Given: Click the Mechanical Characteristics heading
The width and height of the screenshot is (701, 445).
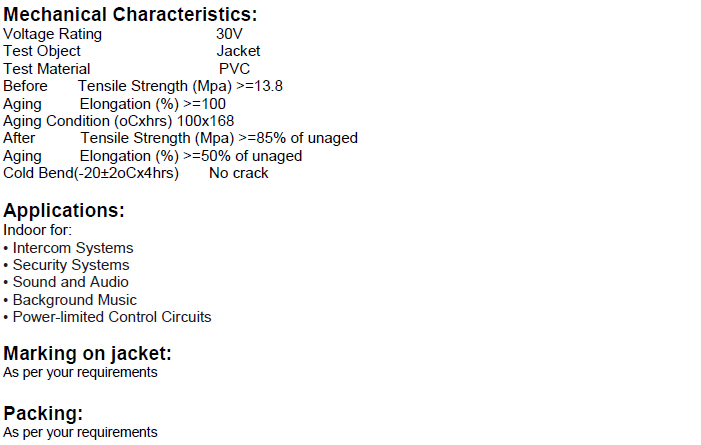Looking at the screenshot, I should (x=130, y=14).
